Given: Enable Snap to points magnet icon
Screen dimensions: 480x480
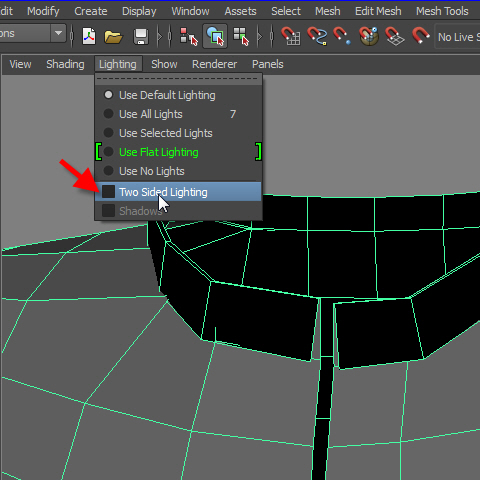Looking at the screenshot, I should (342, 36).
